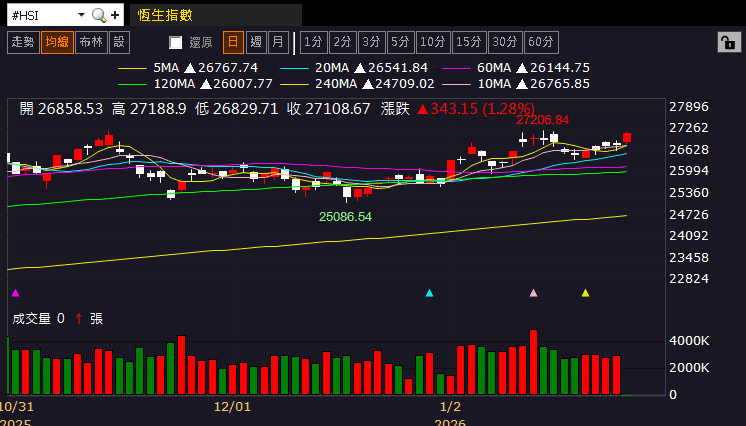
Task: Click the 12/01 date axis label
Action: tap(232, 407)
